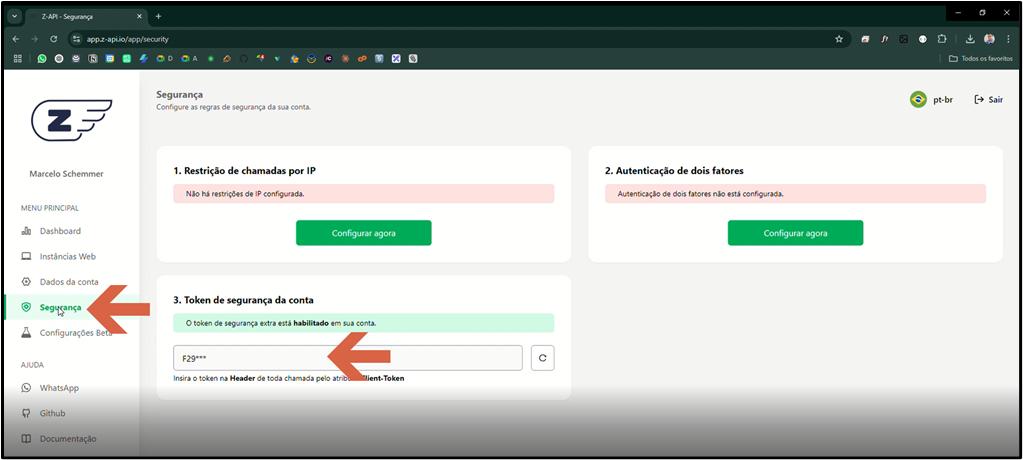View site information icon in address bar
Image resolution: width=1023 pixels, height=460 pixels.
coord(76,39)
